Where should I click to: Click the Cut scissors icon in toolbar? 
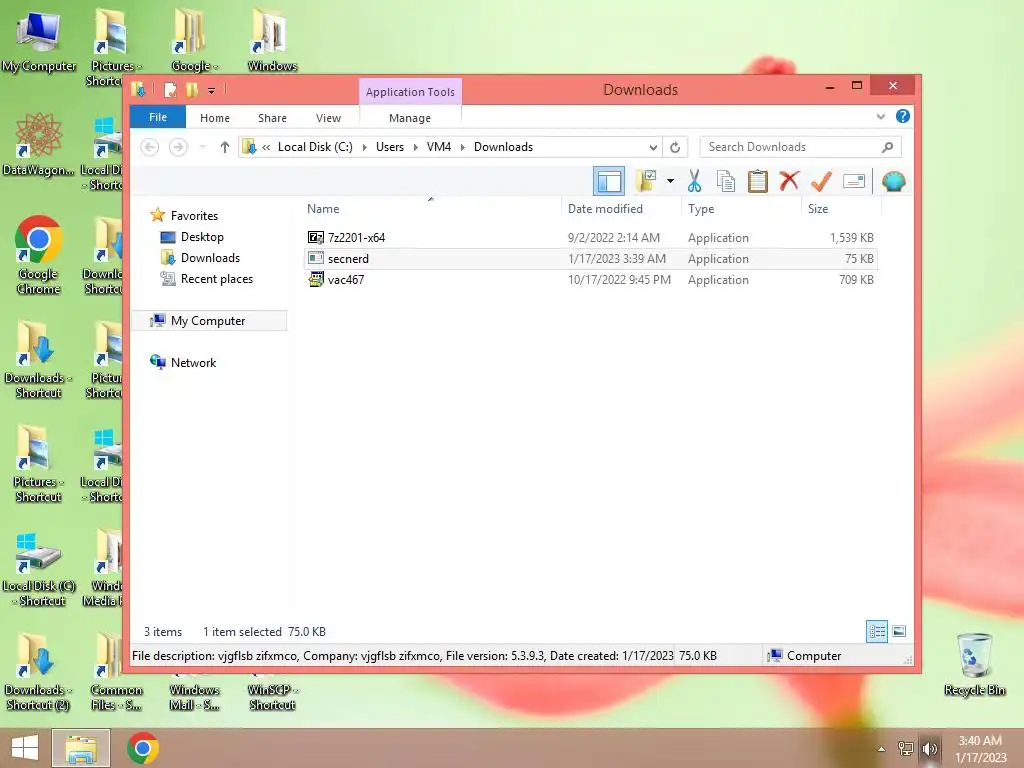click(x=694, y=181)
